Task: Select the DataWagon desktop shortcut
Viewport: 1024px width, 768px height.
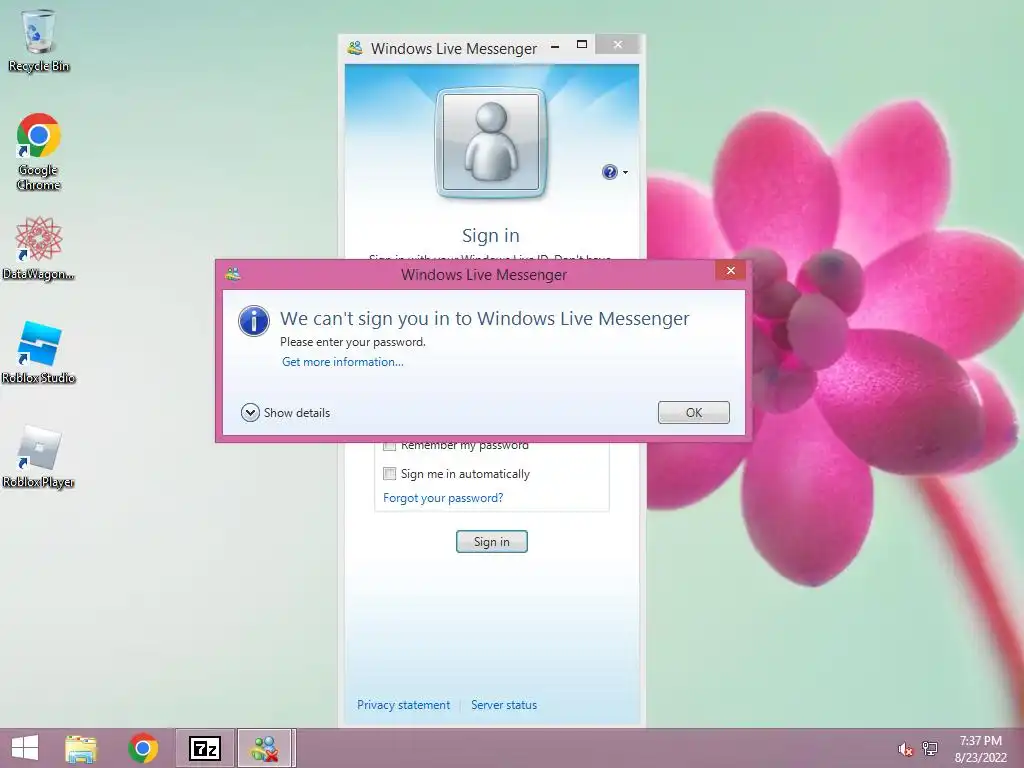Action: [39, 248]
